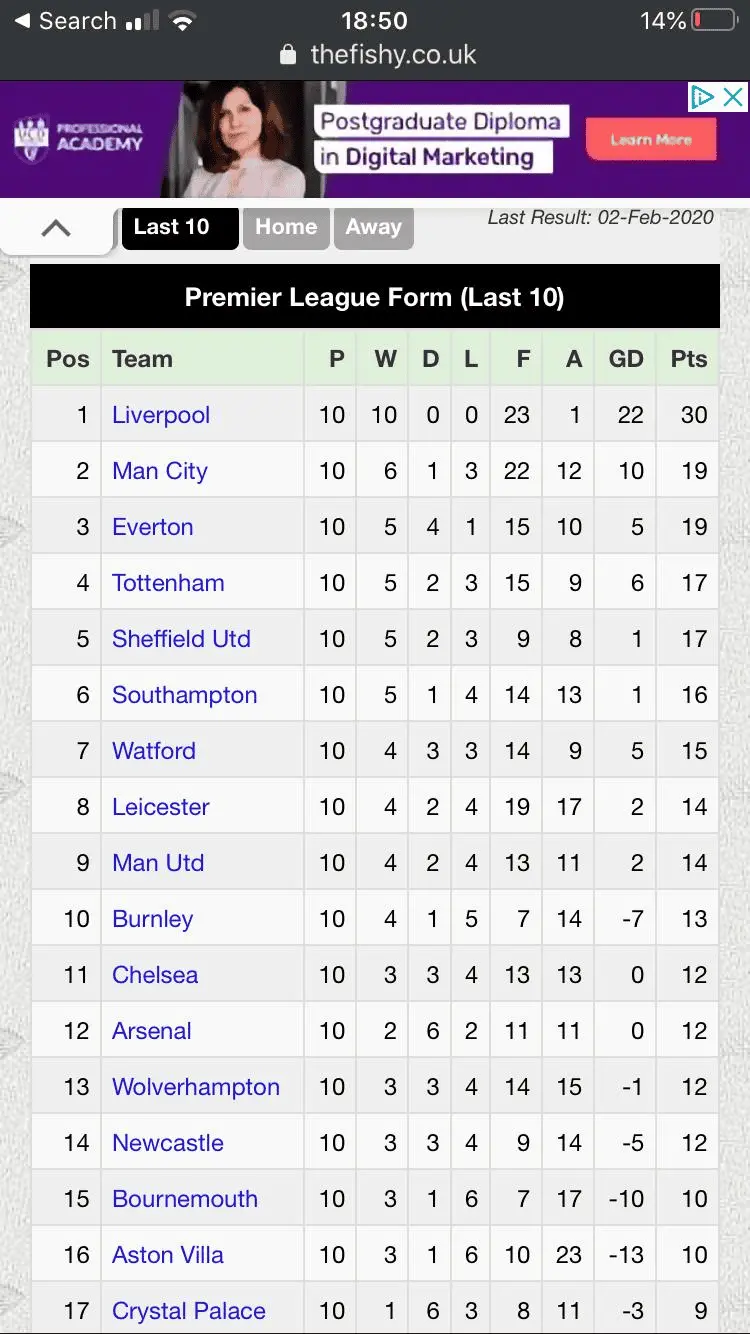Tap thefishy.co.uk address bar

tap(393, 55)
